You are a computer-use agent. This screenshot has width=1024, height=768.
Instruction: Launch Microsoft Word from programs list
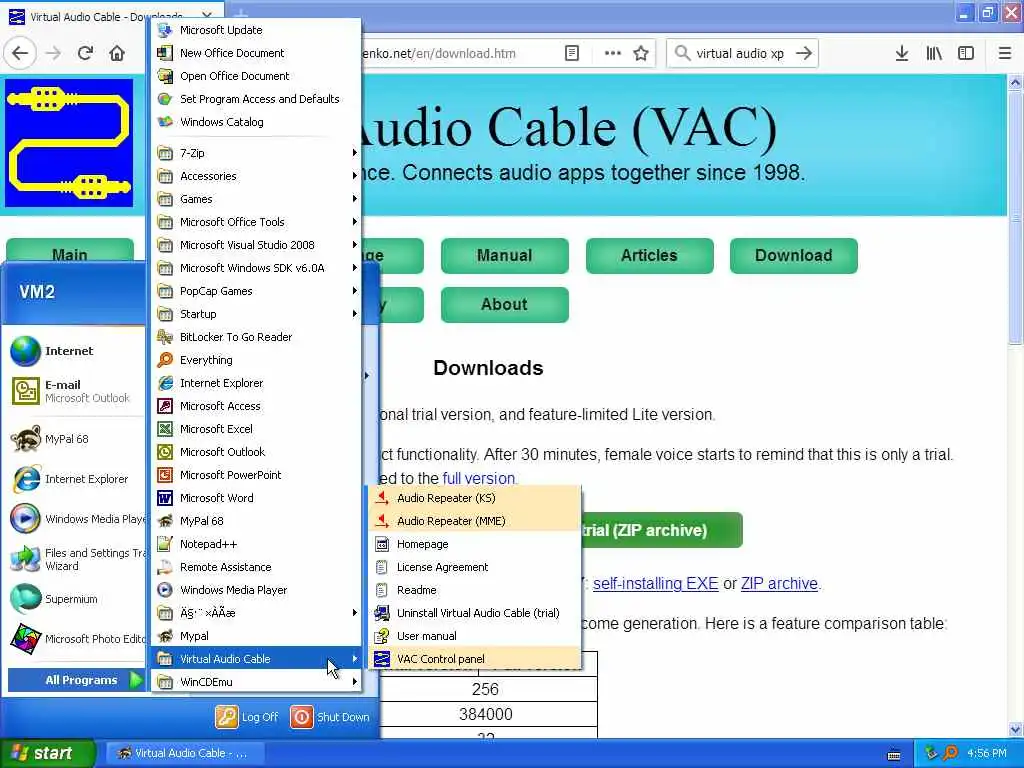pos(257,498)
